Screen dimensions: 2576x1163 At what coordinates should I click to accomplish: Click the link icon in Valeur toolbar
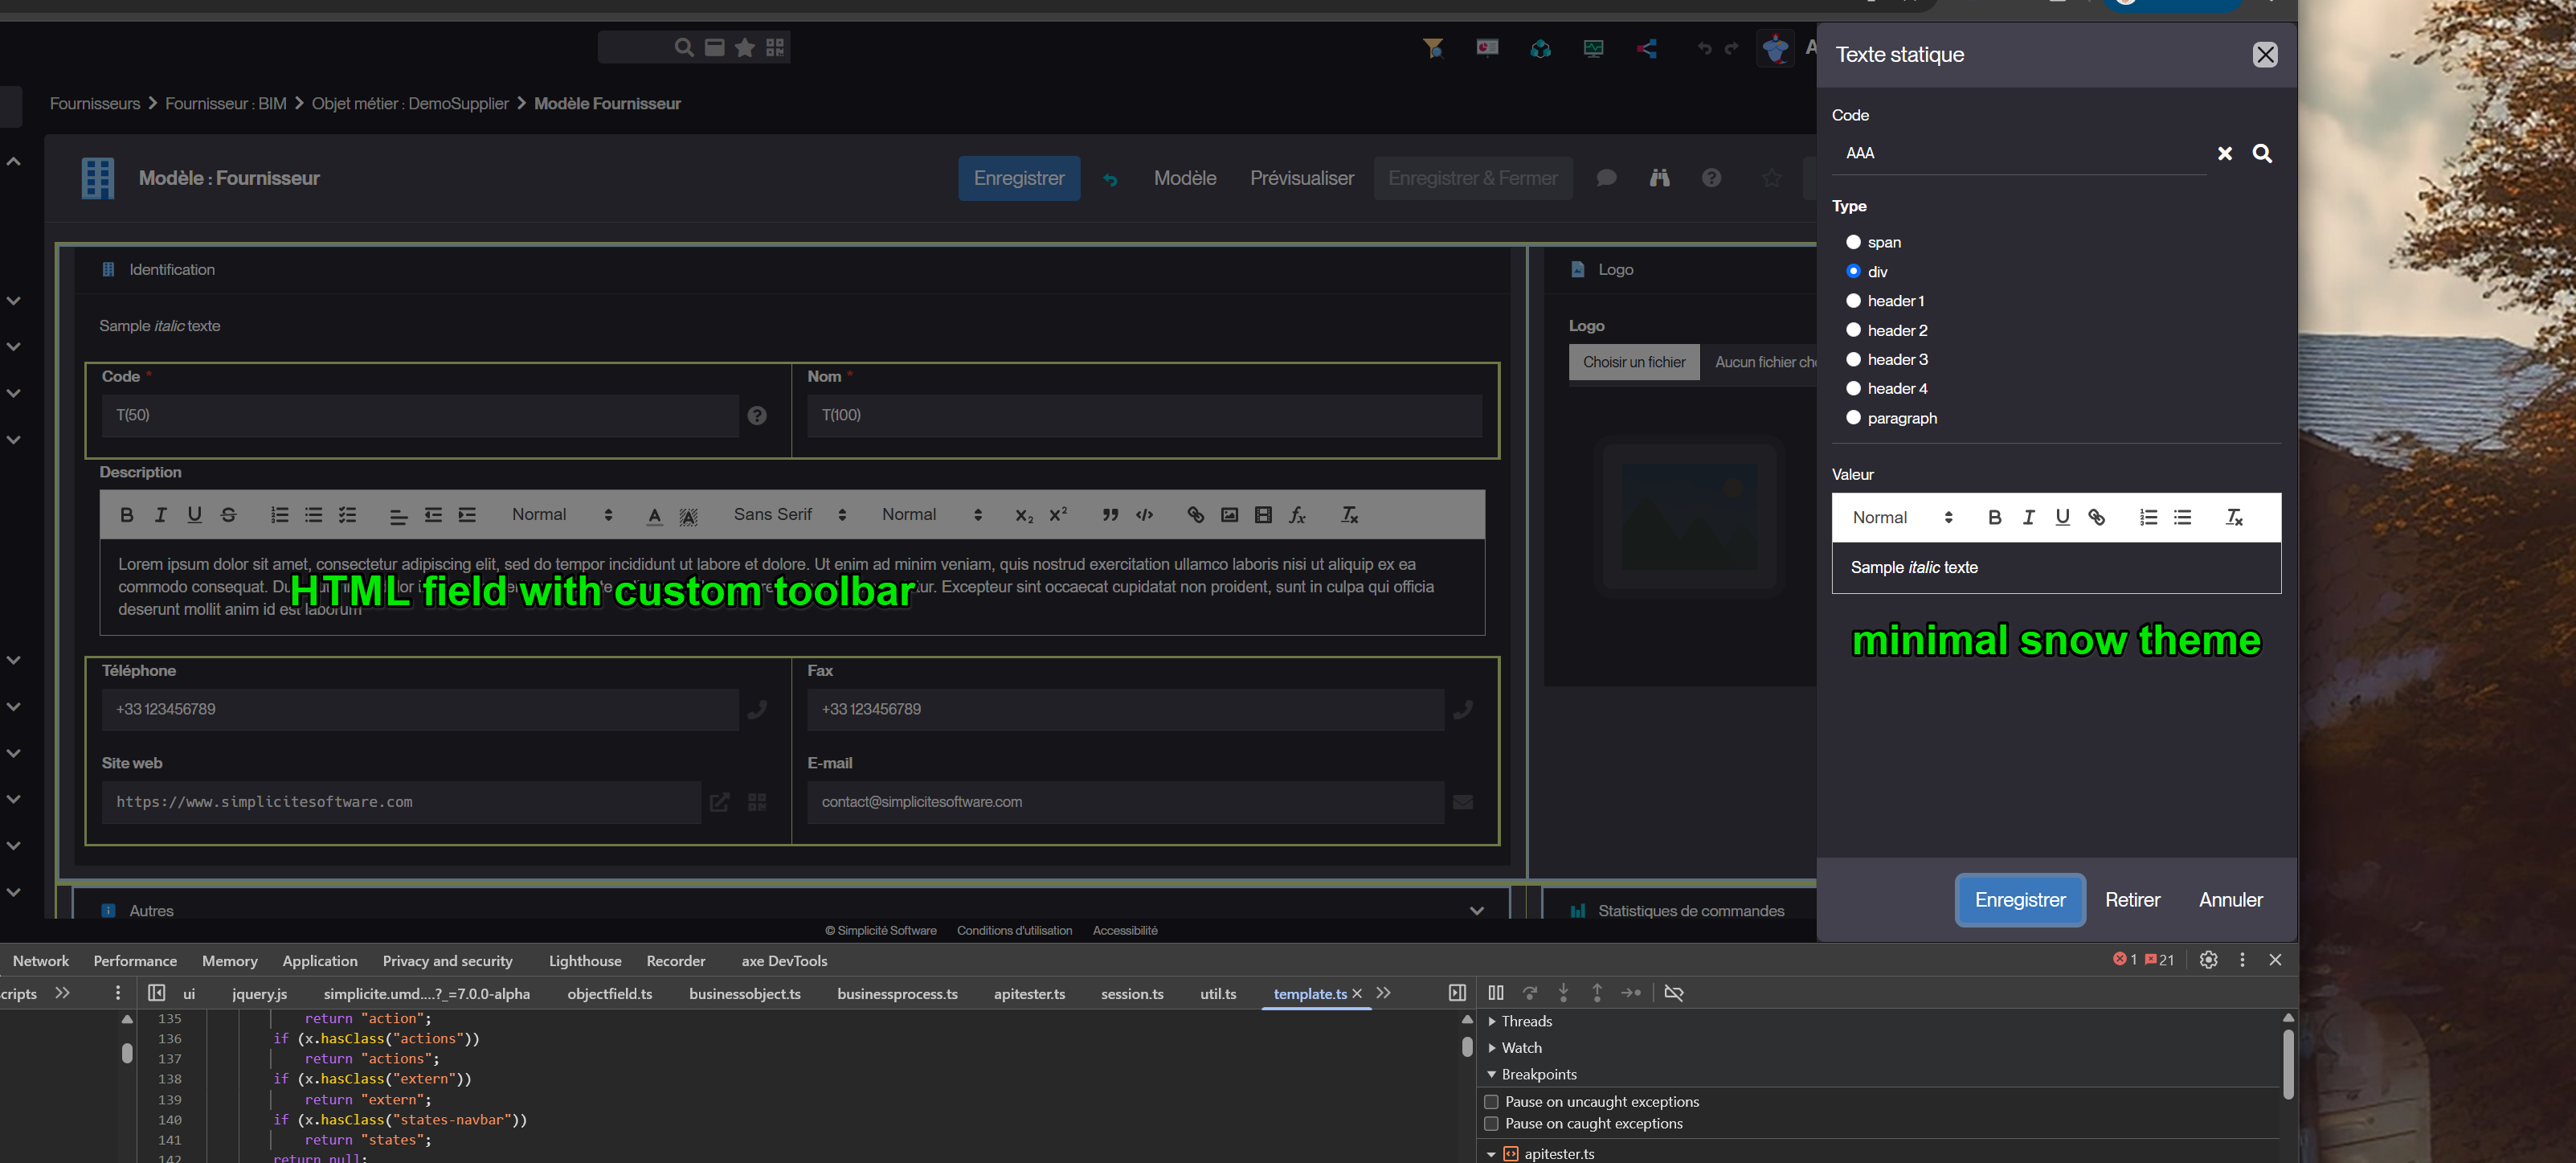click(2096, 517)
